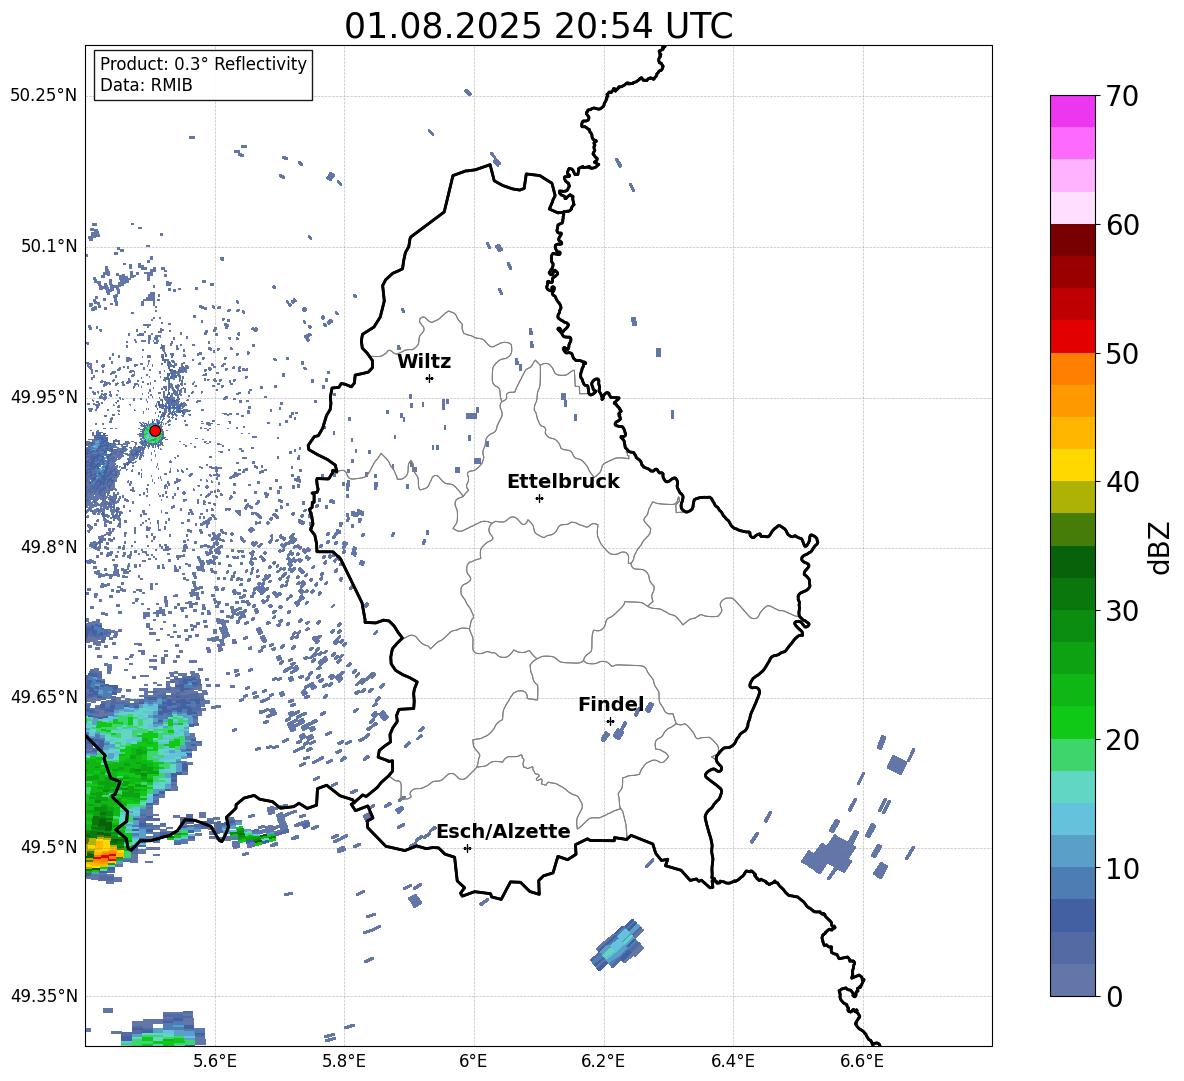Click the turquoise swatch between 10 and 20 dBZ
The width and height of the screenshot is (1184, 1081).
(x=1073, y=787)
